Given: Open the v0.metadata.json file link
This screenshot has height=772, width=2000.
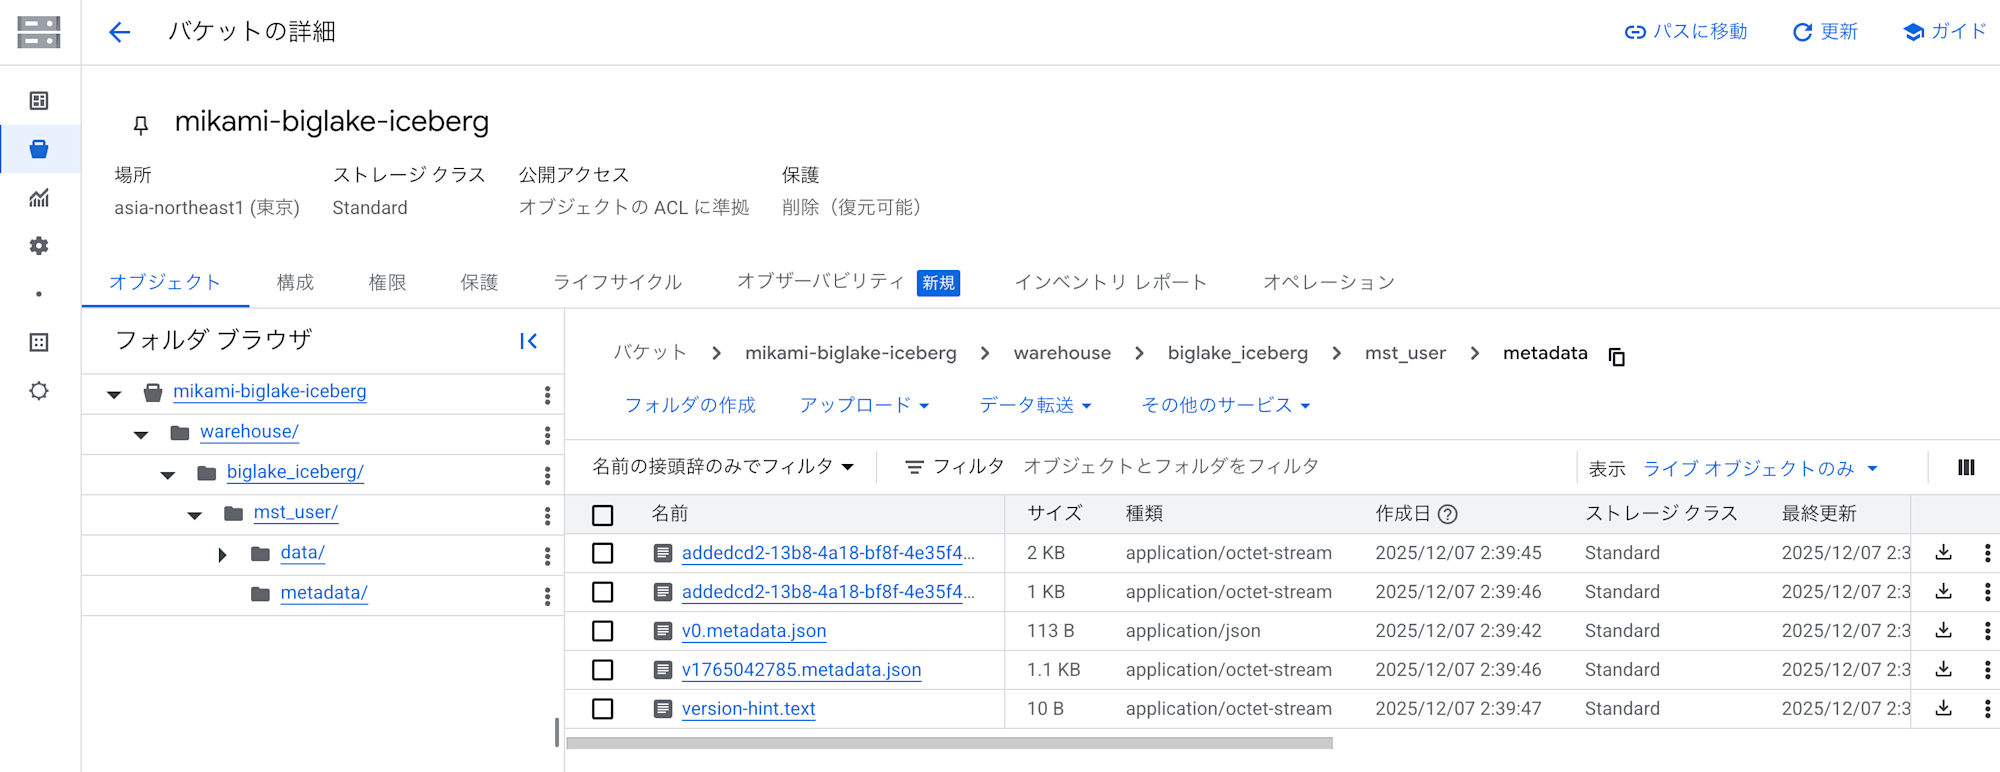Looking at the screenshot, I should (754, 631).
